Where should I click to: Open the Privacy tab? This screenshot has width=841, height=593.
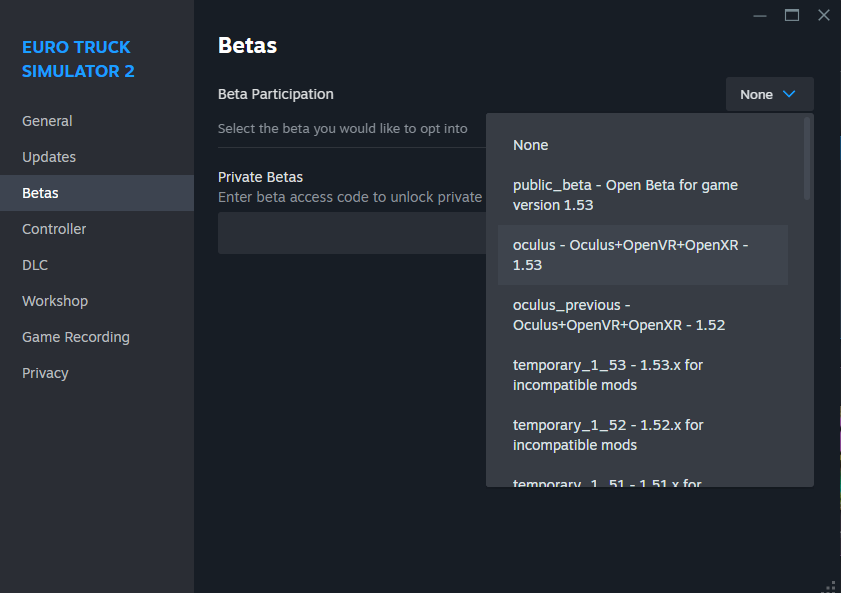[x=45, y=373]
